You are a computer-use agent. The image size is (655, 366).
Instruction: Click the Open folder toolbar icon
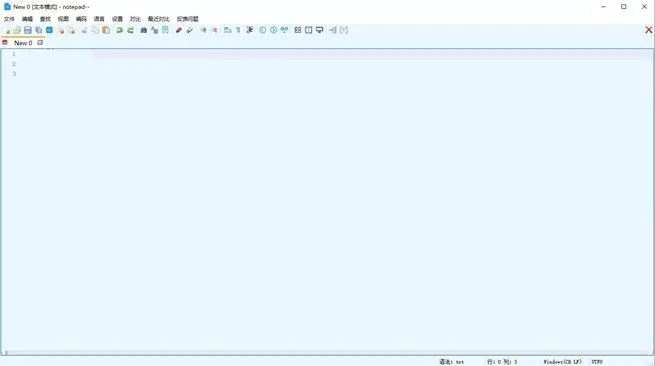click(x=17, y=30)
